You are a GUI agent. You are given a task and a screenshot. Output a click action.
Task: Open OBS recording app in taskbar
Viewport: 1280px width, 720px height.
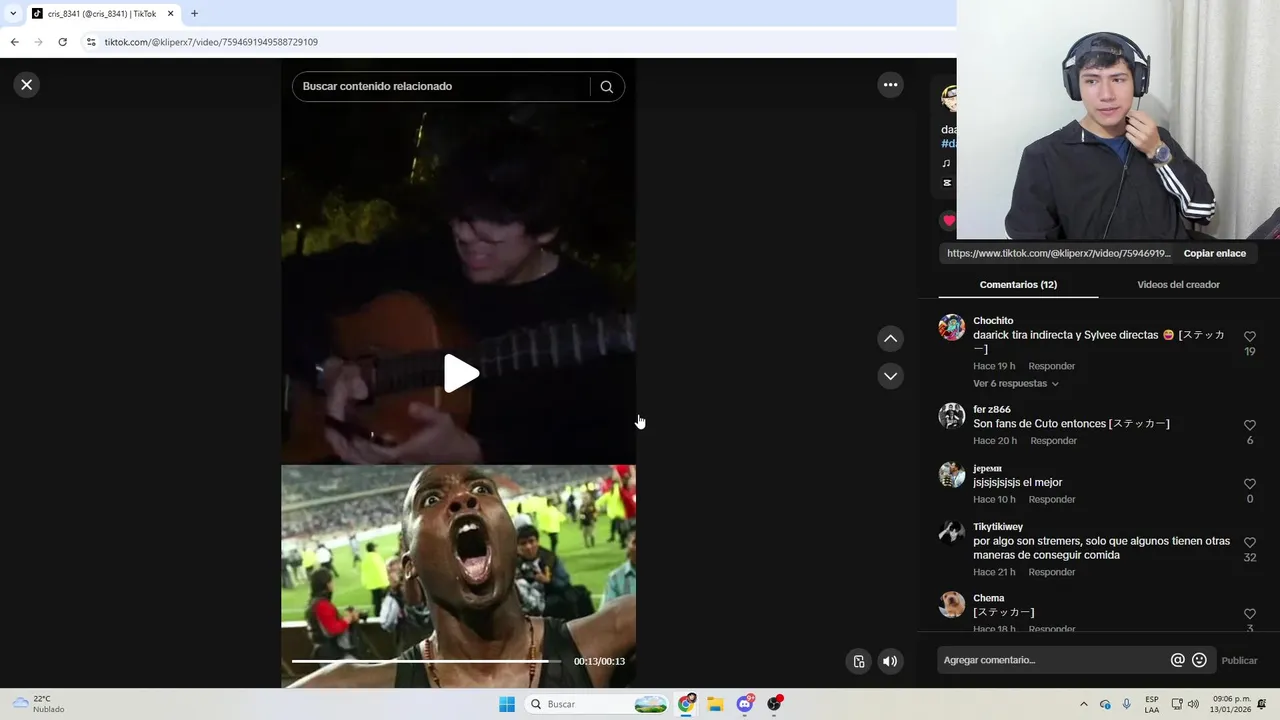point(774,704)
